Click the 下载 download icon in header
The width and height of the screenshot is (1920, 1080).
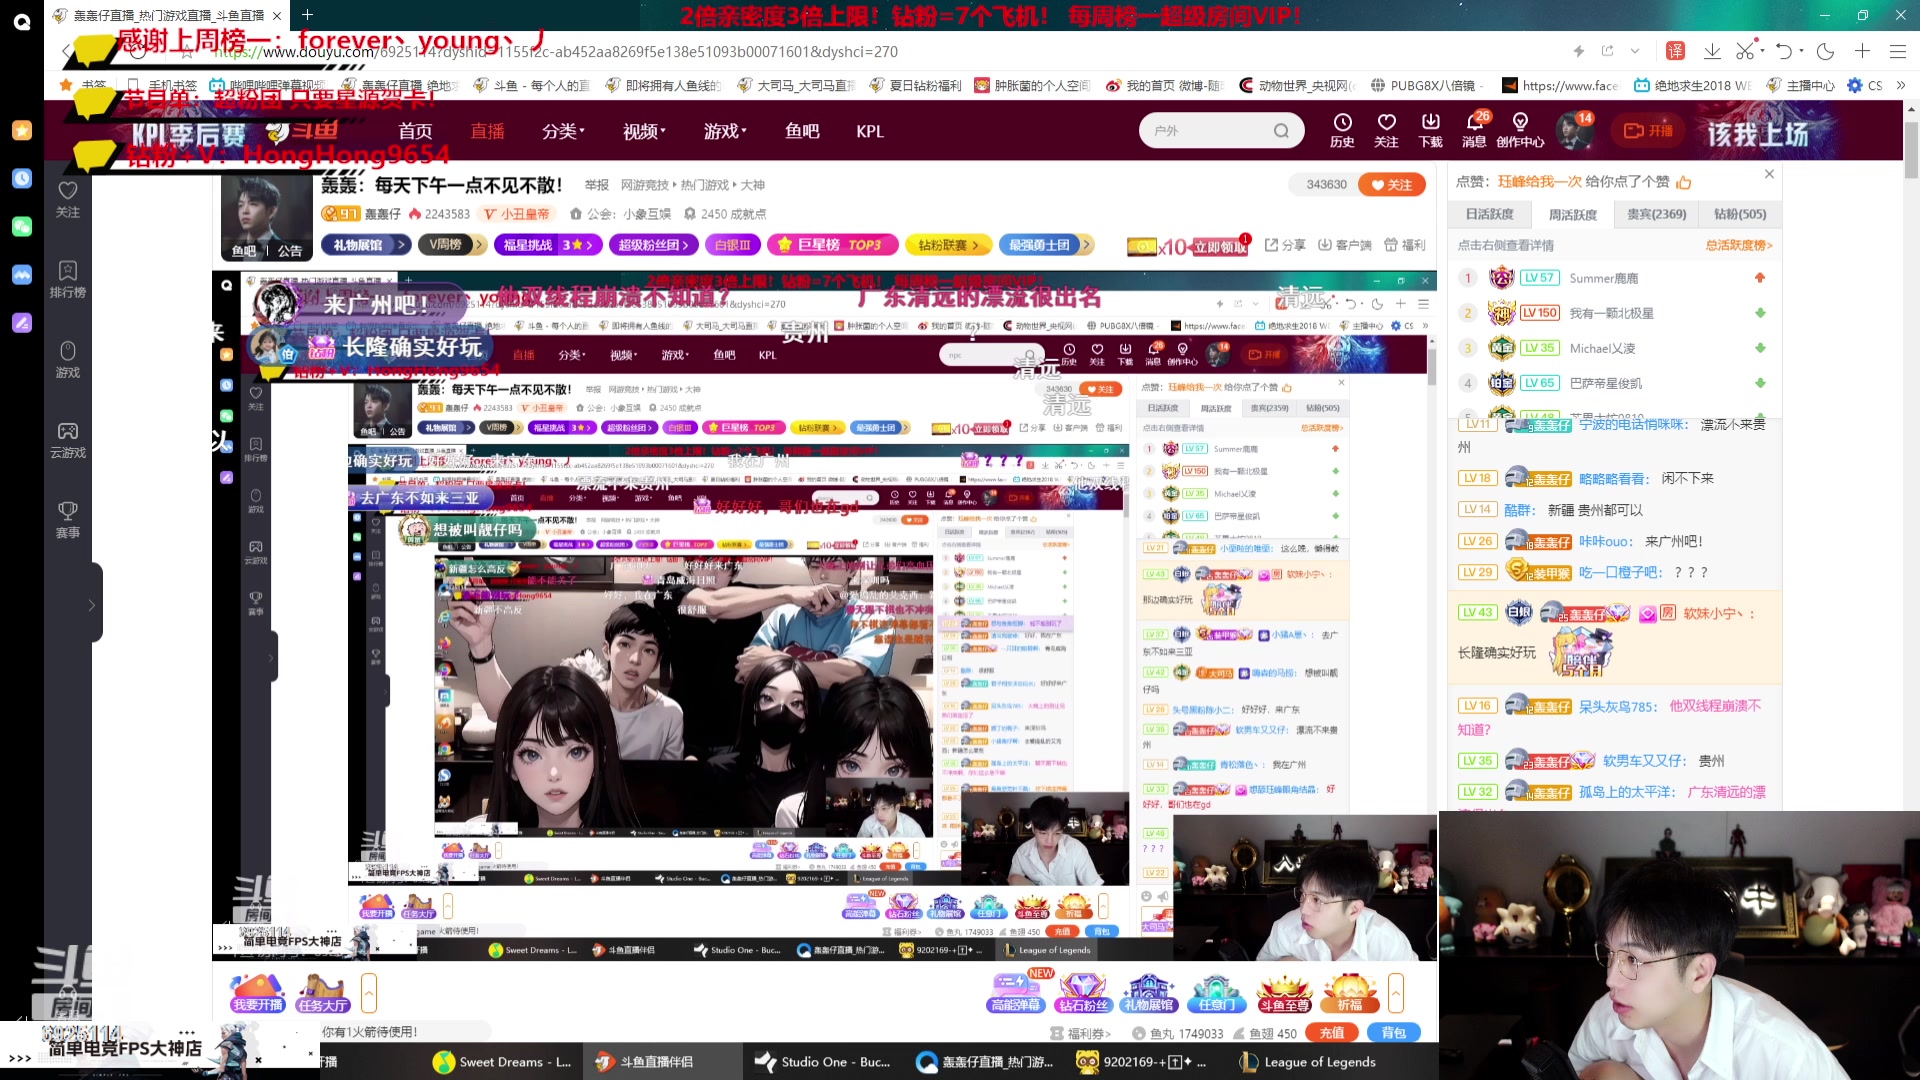(1430, 124)
